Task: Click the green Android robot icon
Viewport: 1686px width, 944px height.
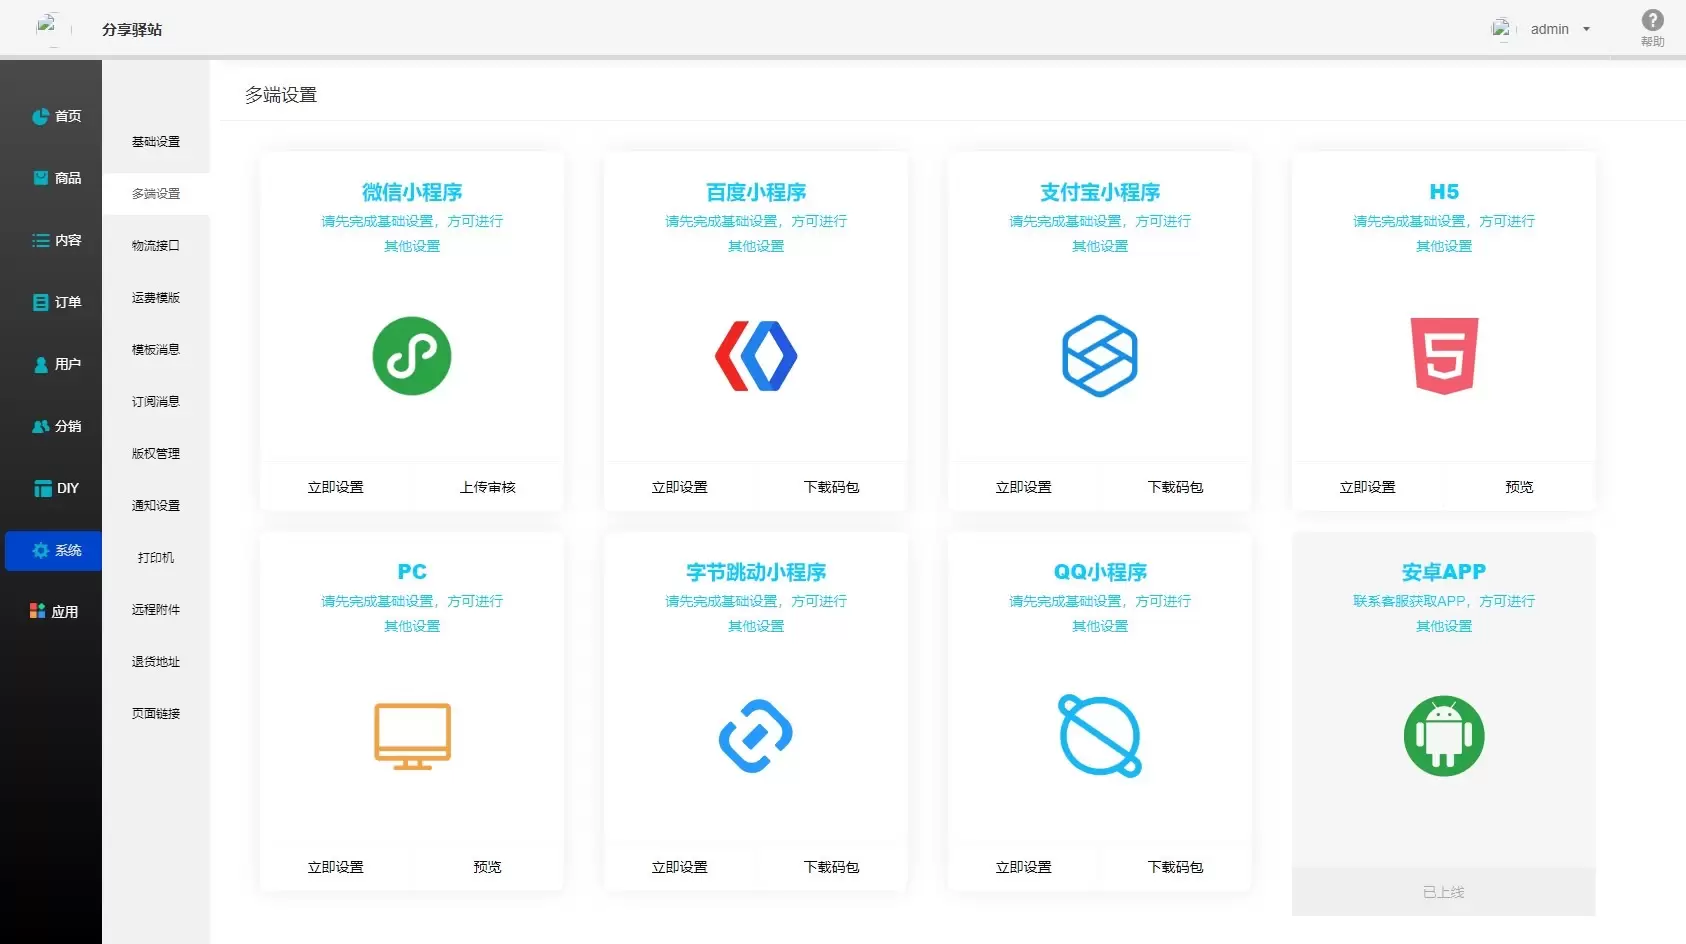Action: (1444, 736)
